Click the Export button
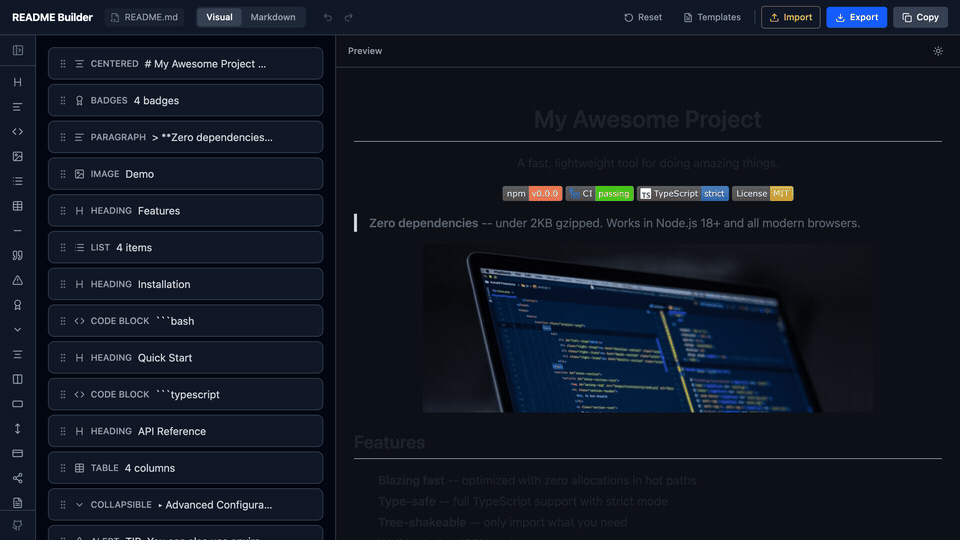The width and height of the screenshot is (960, 540). (857, 17)
